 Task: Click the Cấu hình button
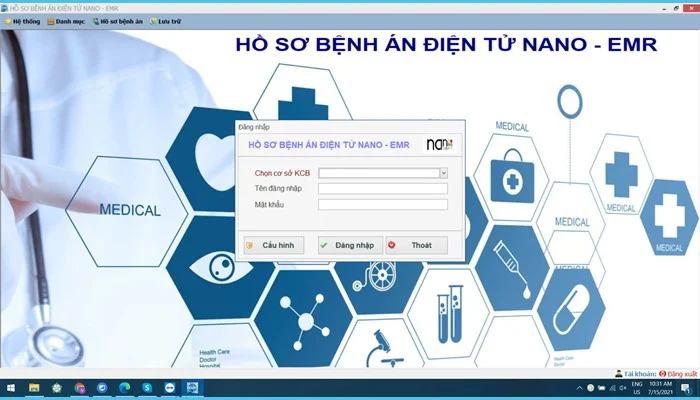274,245
